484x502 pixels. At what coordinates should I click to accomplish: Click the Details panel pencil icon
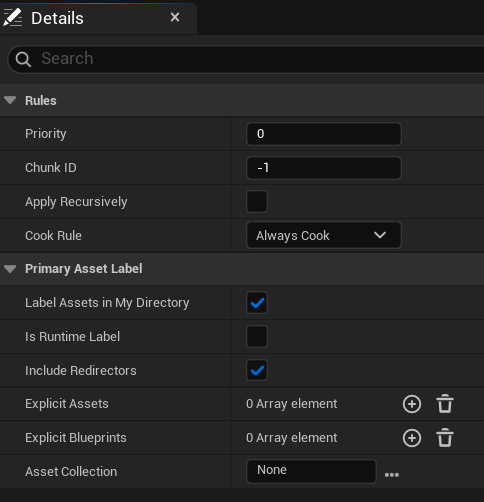(x=12, y=17)
